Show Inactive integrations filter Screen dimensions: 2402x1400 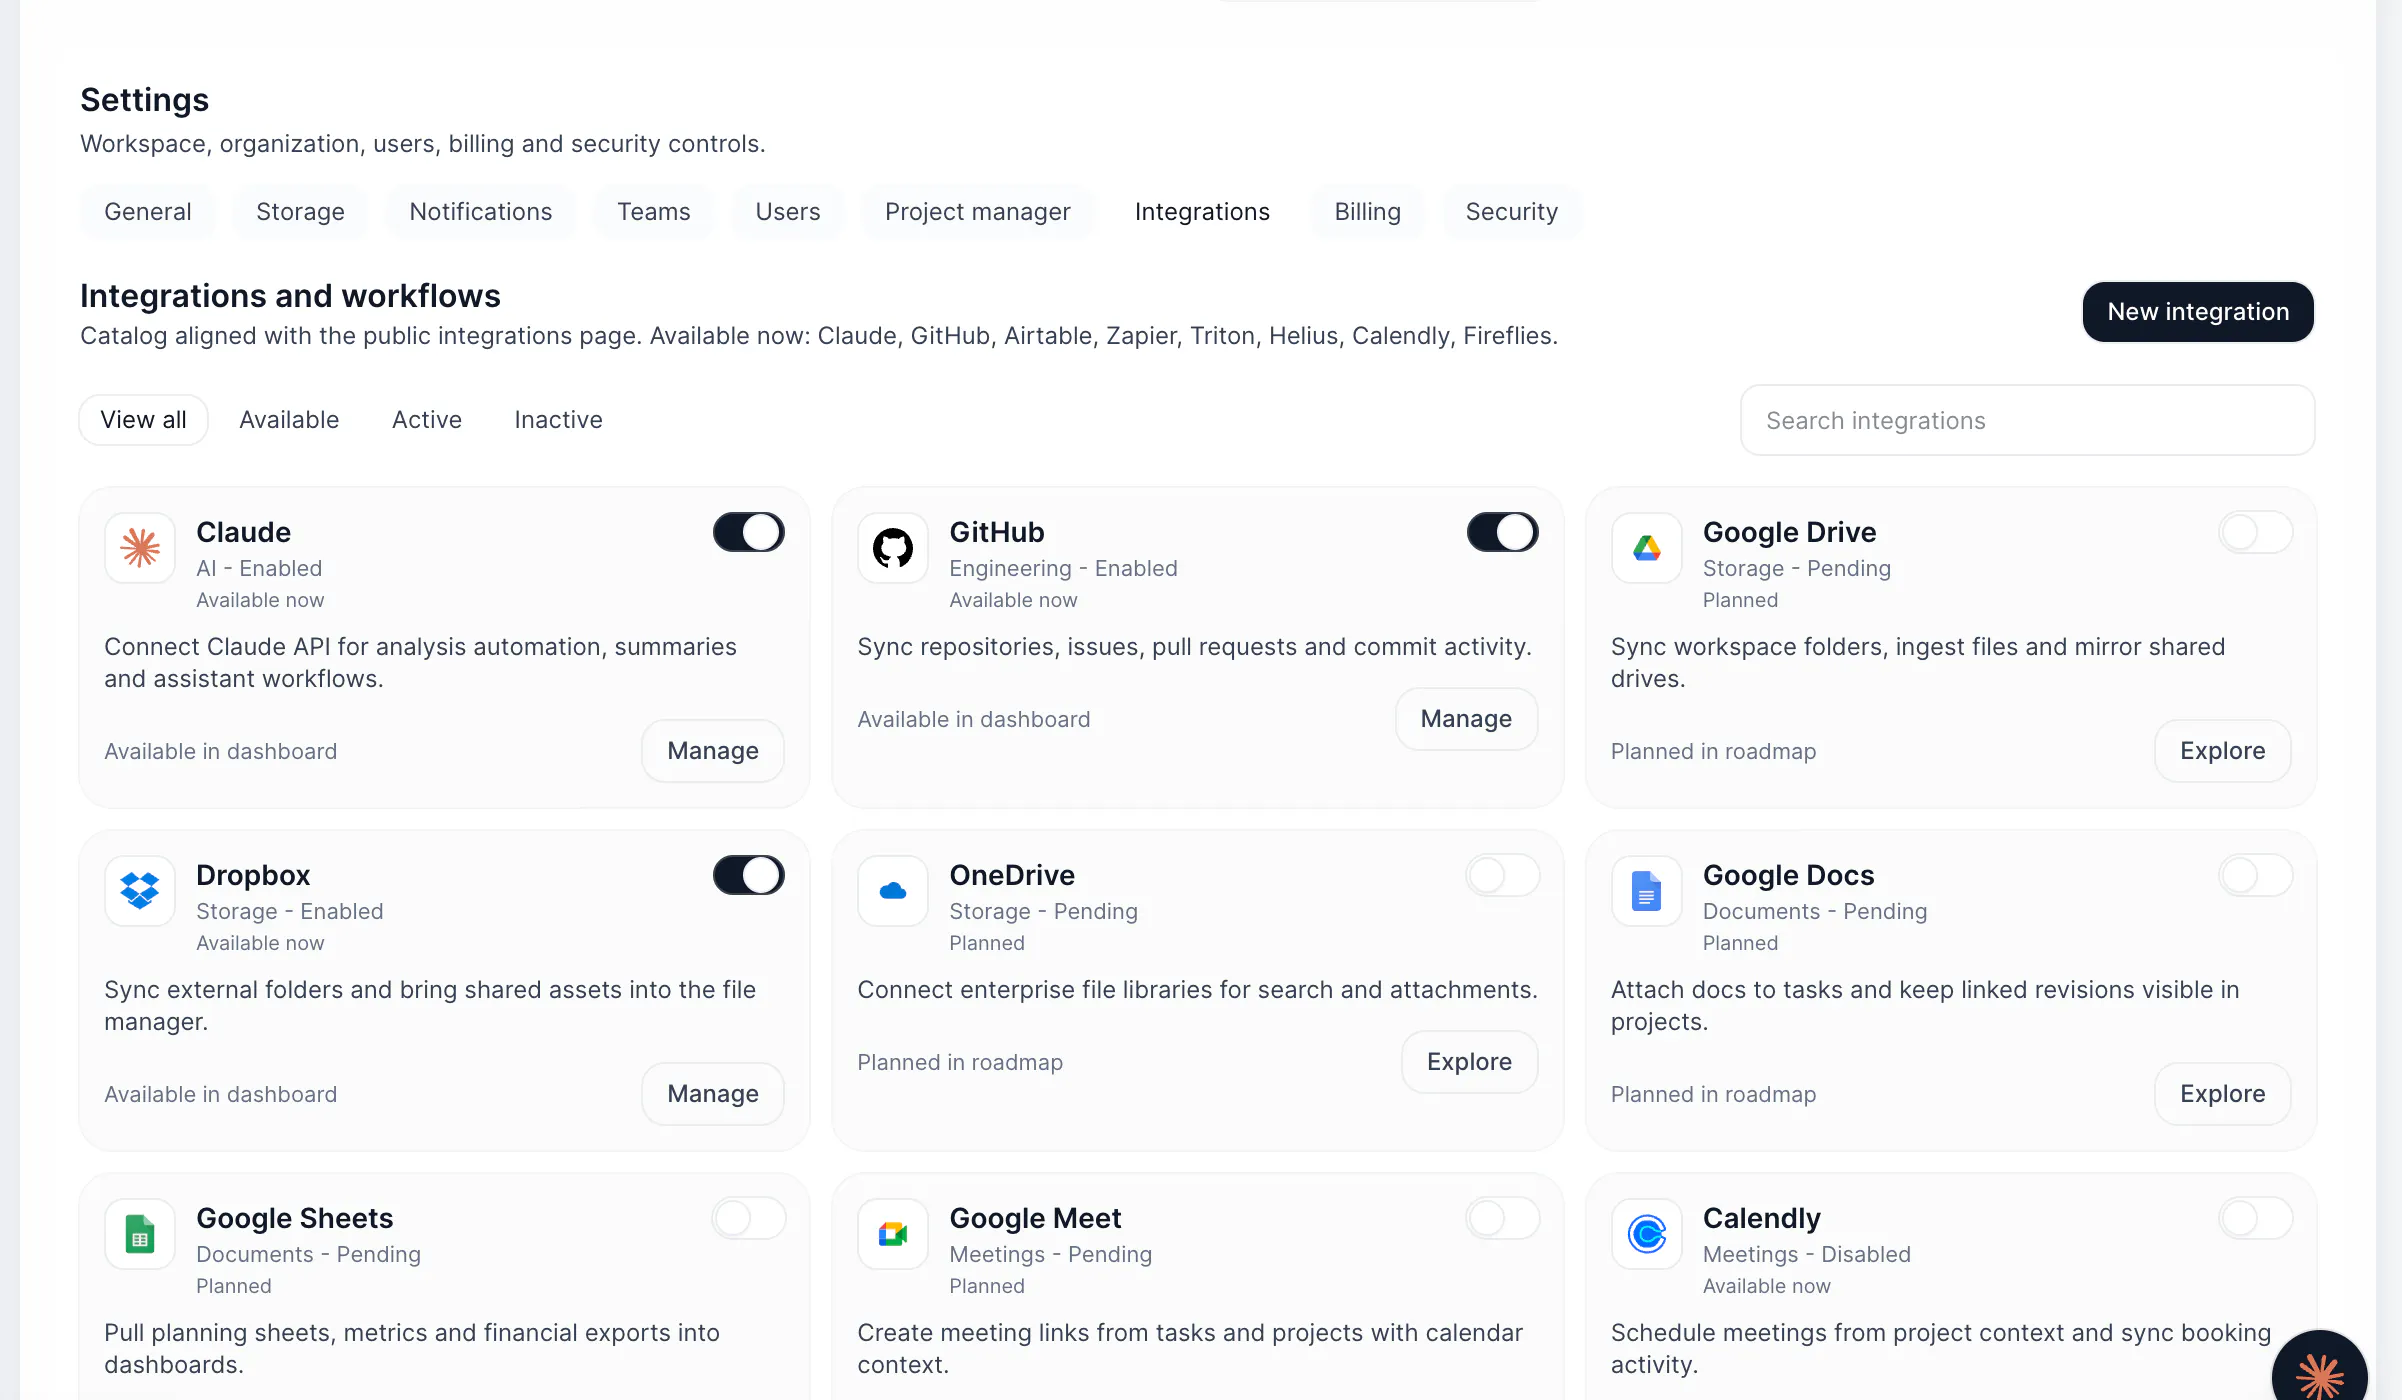[x=559, y=420]
